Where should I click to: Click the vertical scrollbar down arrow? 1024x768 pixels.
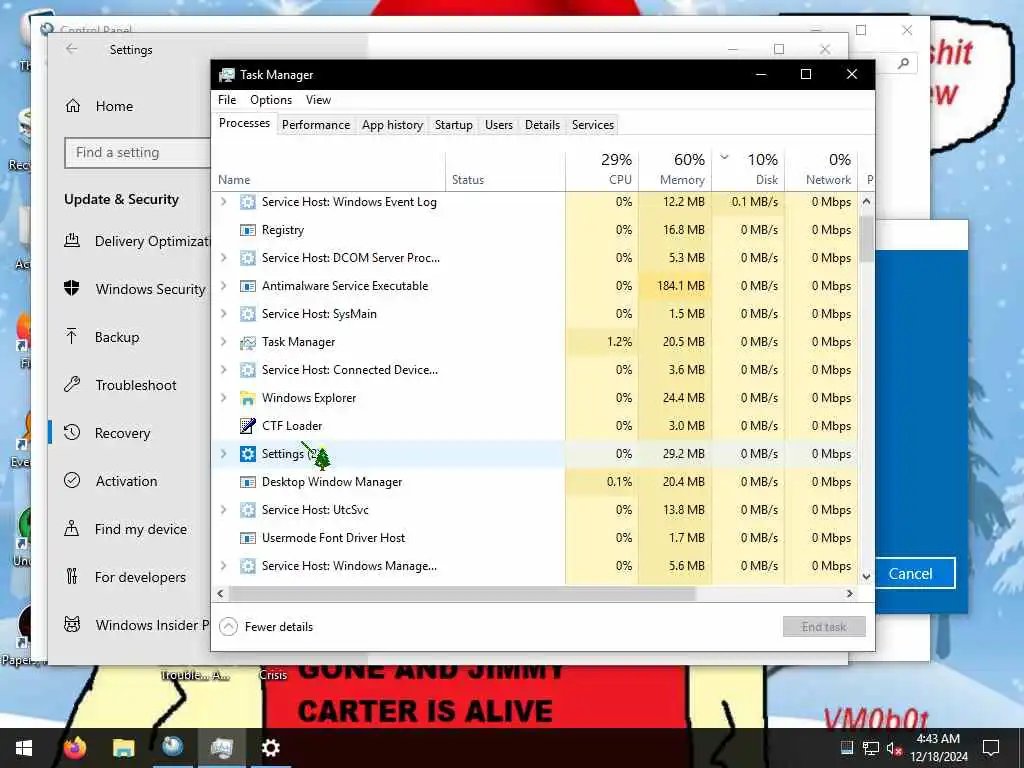point(867,577)
